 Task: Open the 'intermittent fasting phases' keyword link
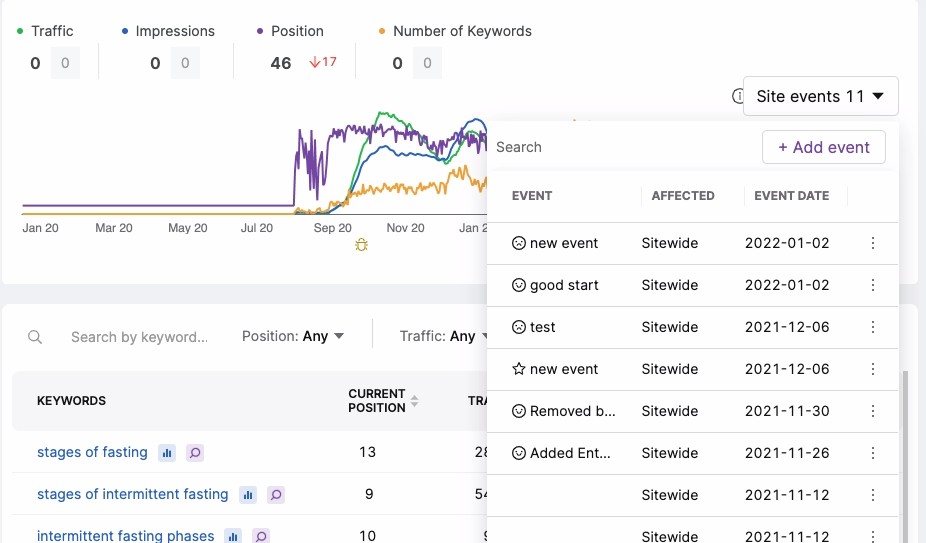[125, 536]
